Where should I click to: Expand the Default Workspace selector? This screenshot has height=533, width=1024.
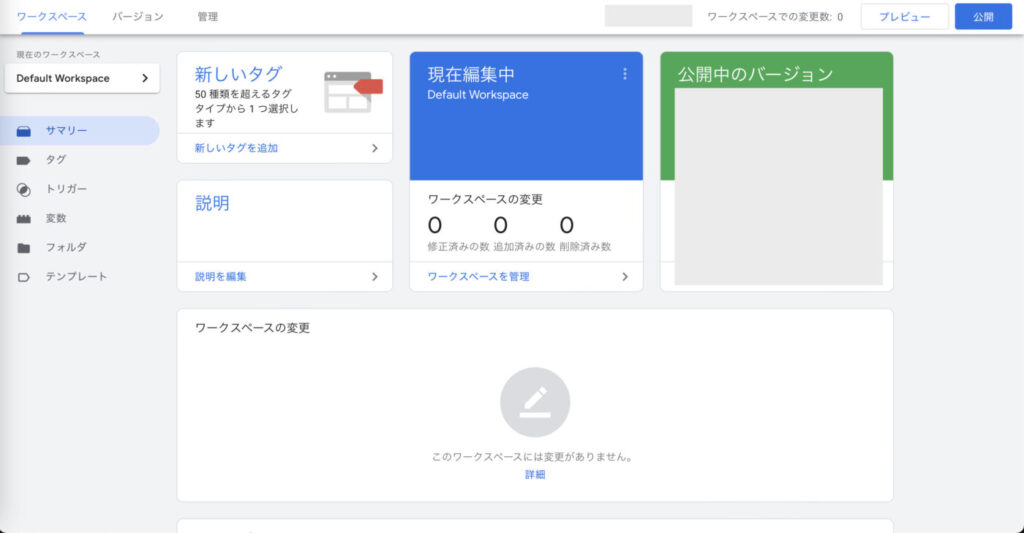click(x=82, y=78)
